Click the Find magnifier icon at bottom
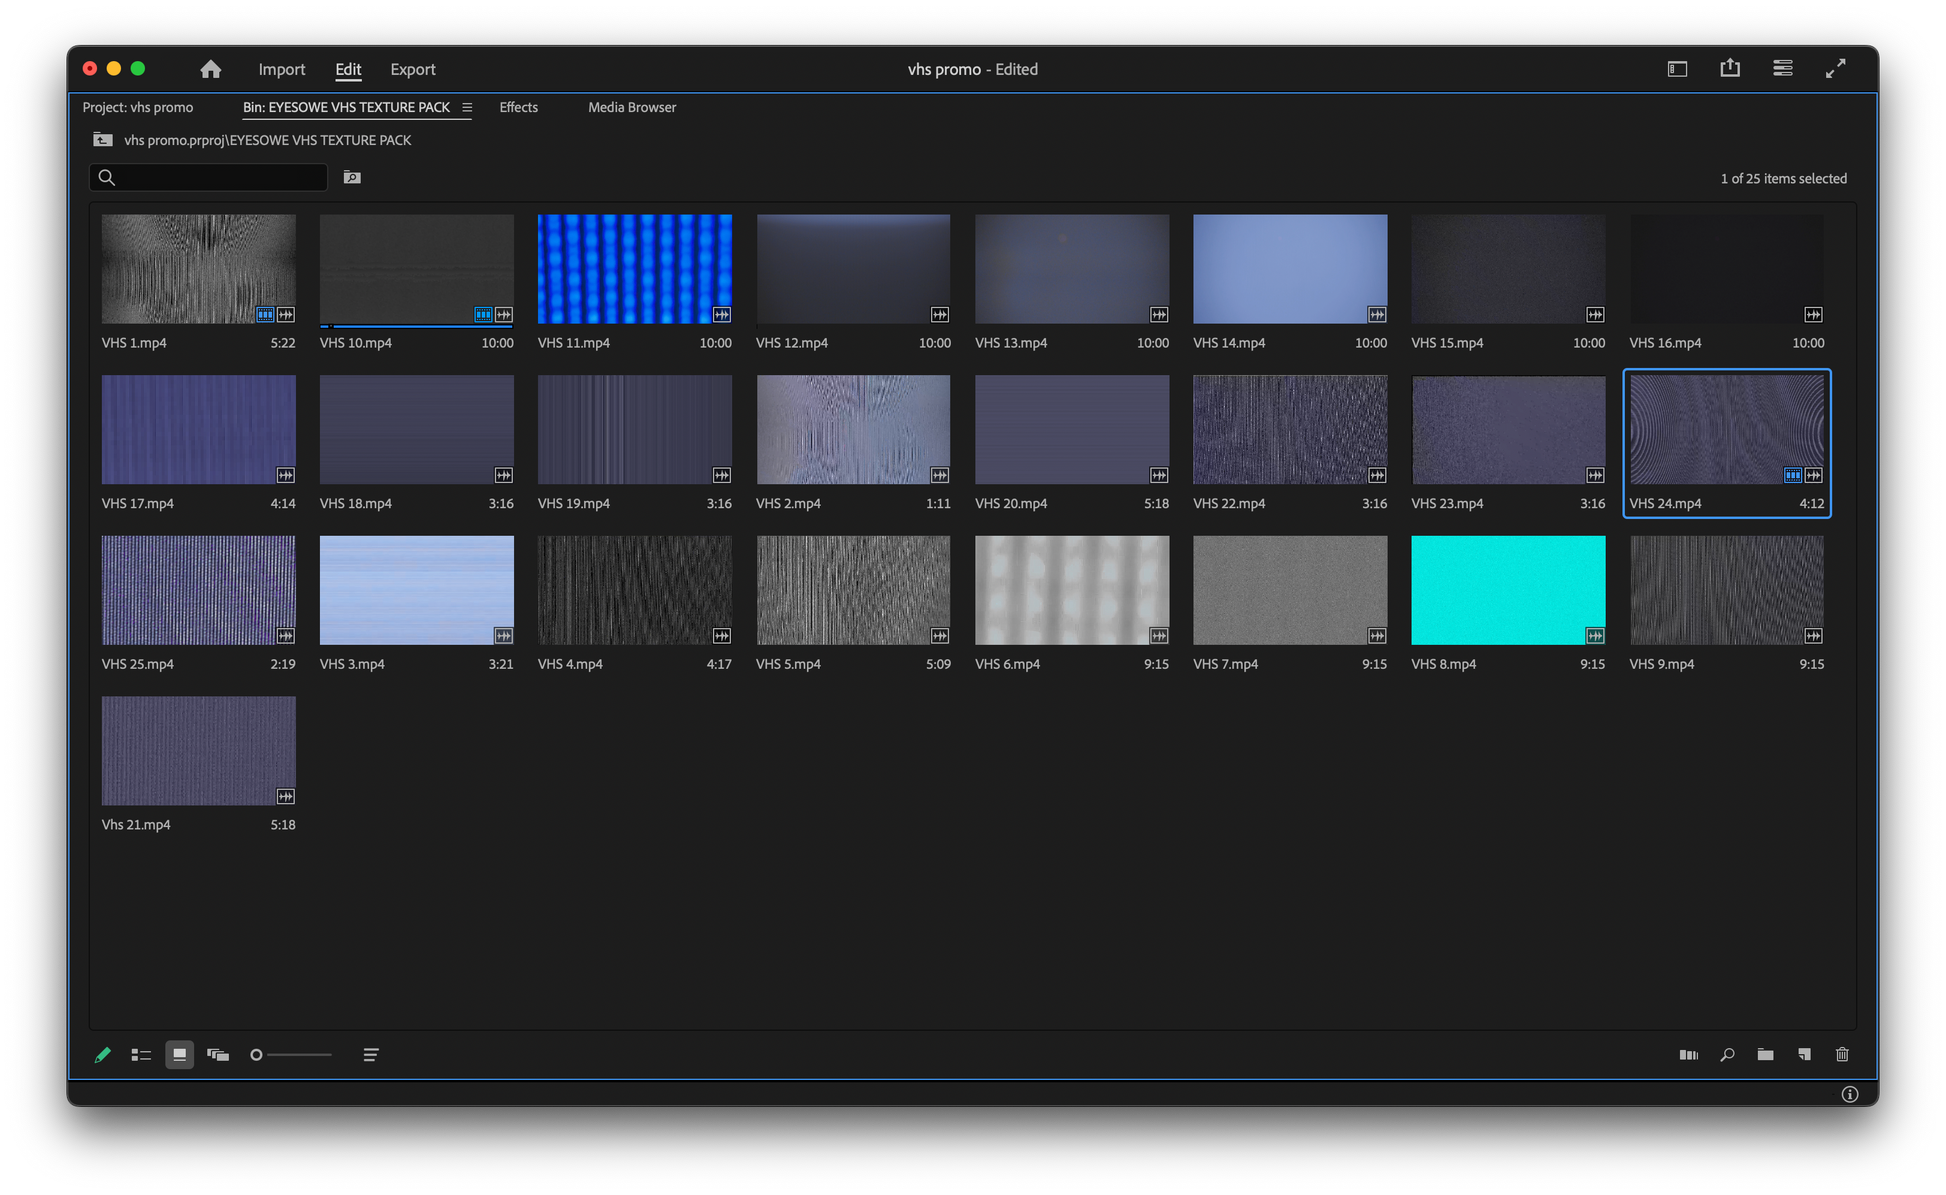1946x1195 pixels. coord(1727,1055)
